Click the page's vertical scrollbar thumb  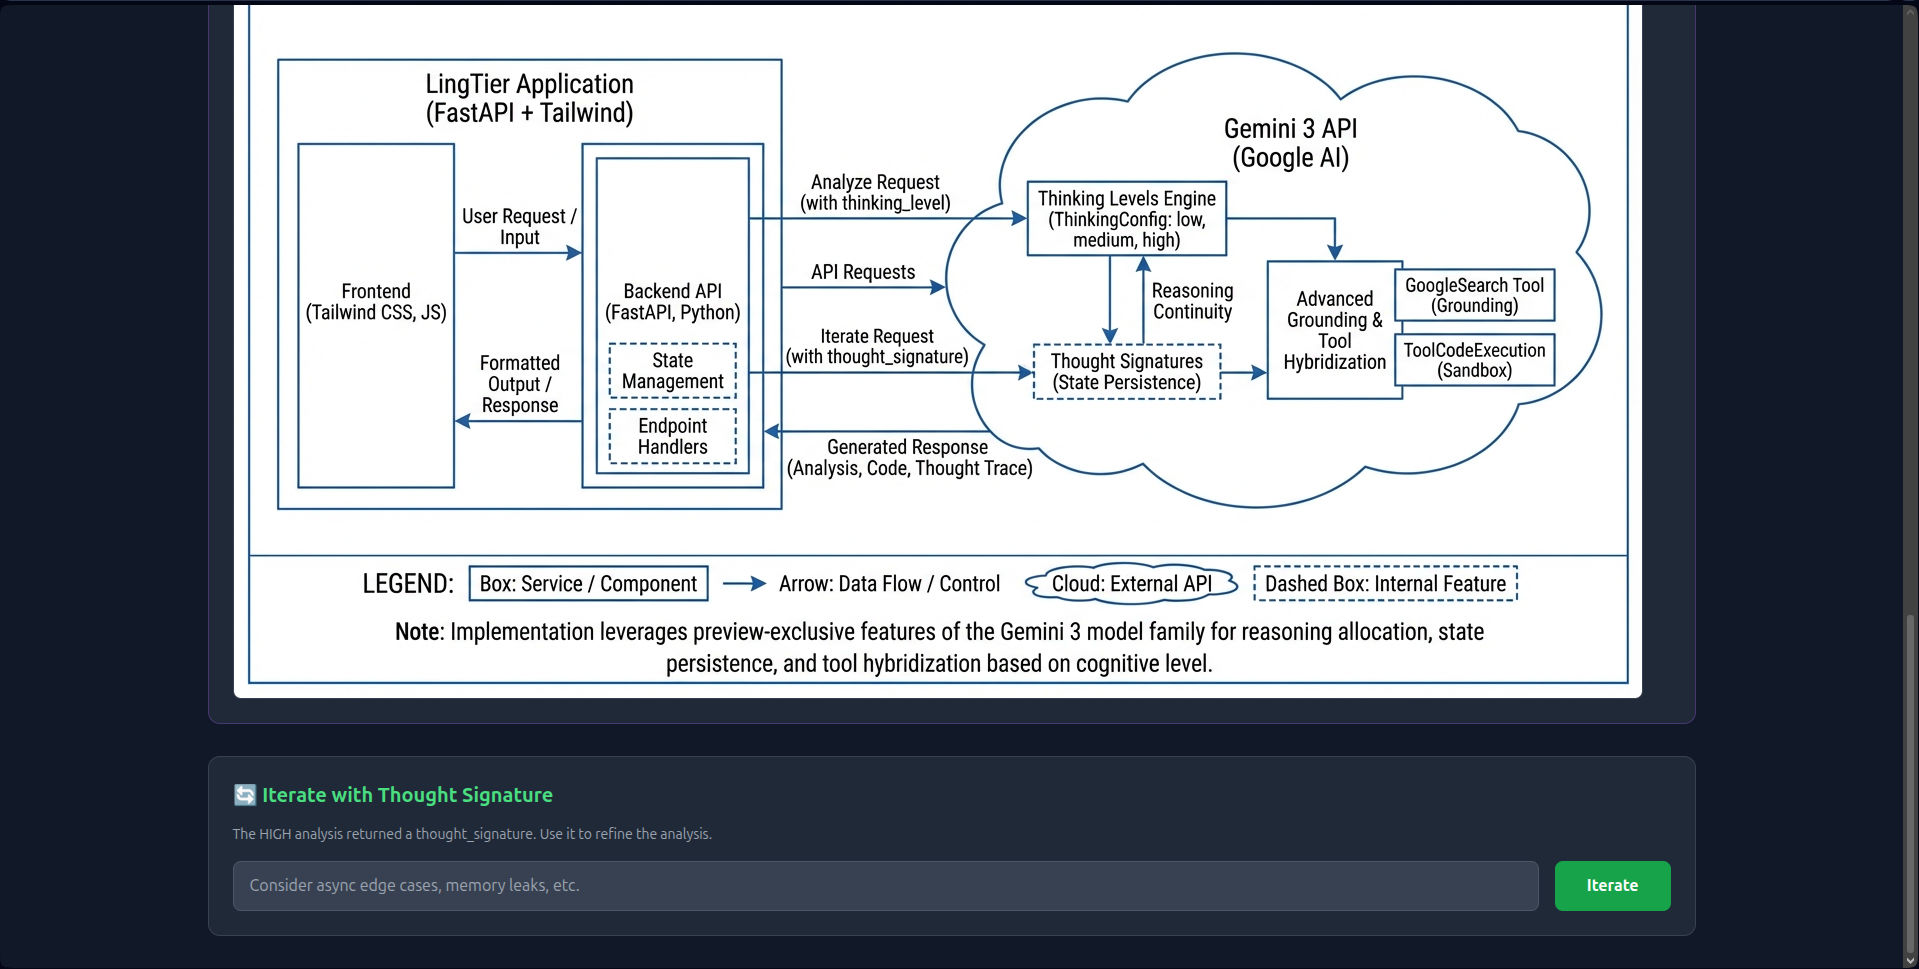point(1911,785)
